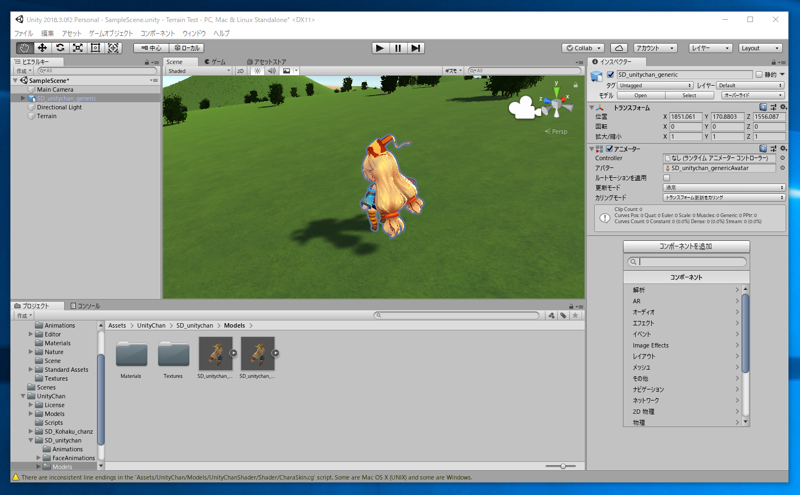Open the Collab dropdown
The width and height of the screenshot is (800, 495).
point(583,48)
